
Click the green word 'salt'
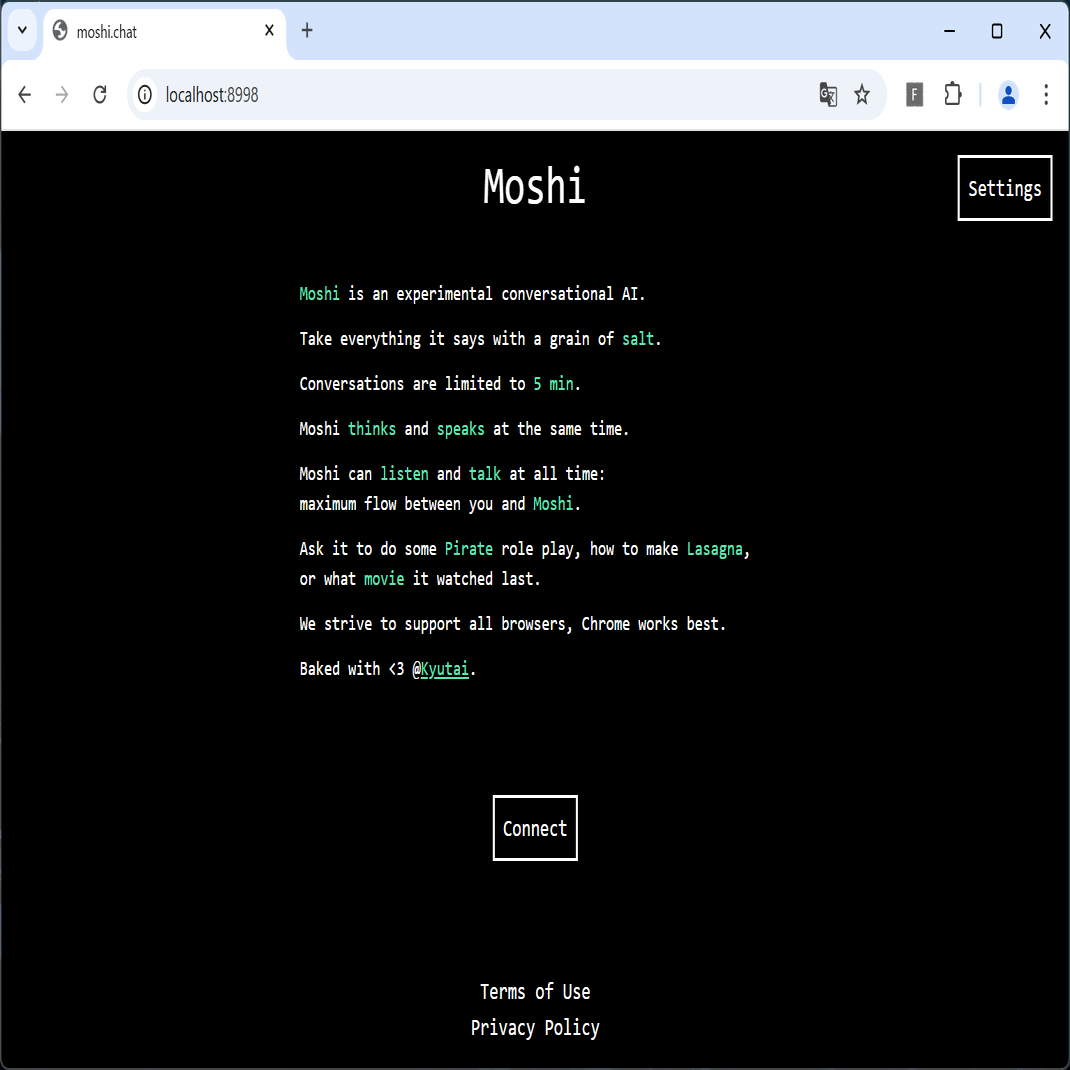point(638,339)
